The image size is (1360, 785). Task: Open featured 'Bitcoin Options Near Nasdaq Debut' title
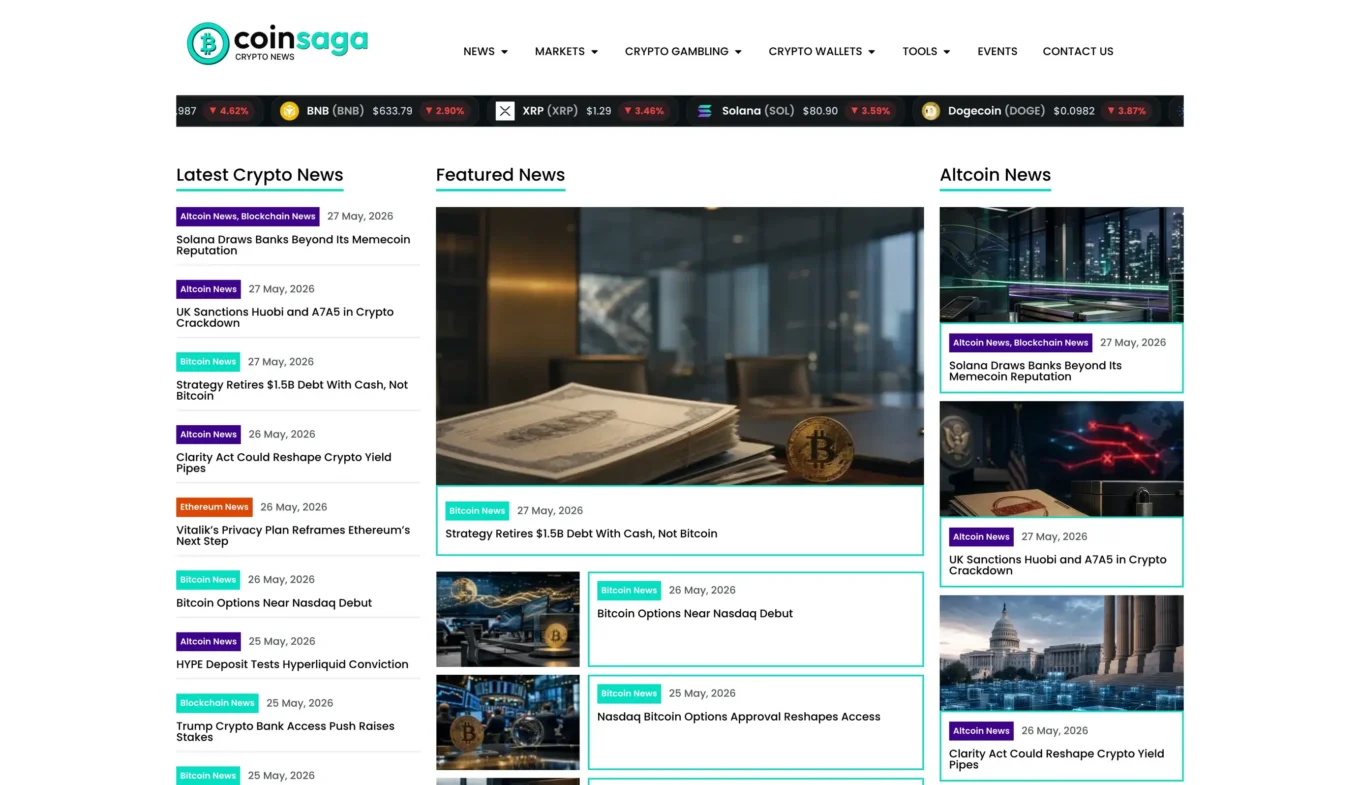[695, 614]
